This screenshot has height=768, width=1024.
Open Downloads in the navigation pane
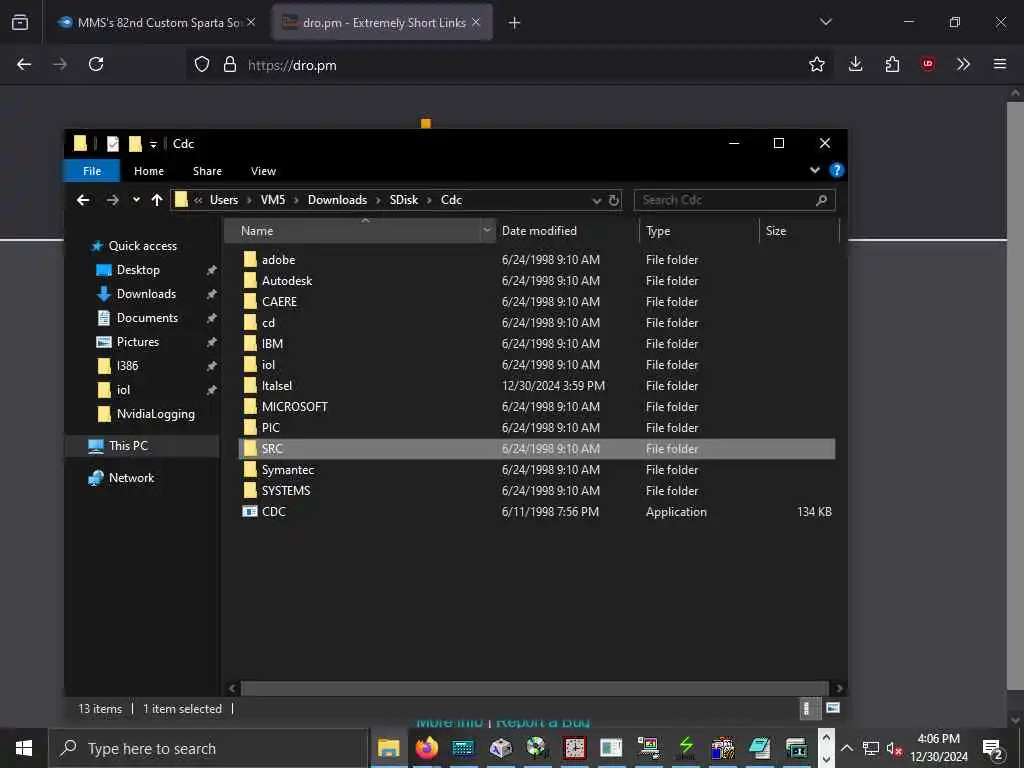click(x=146, y=295)
